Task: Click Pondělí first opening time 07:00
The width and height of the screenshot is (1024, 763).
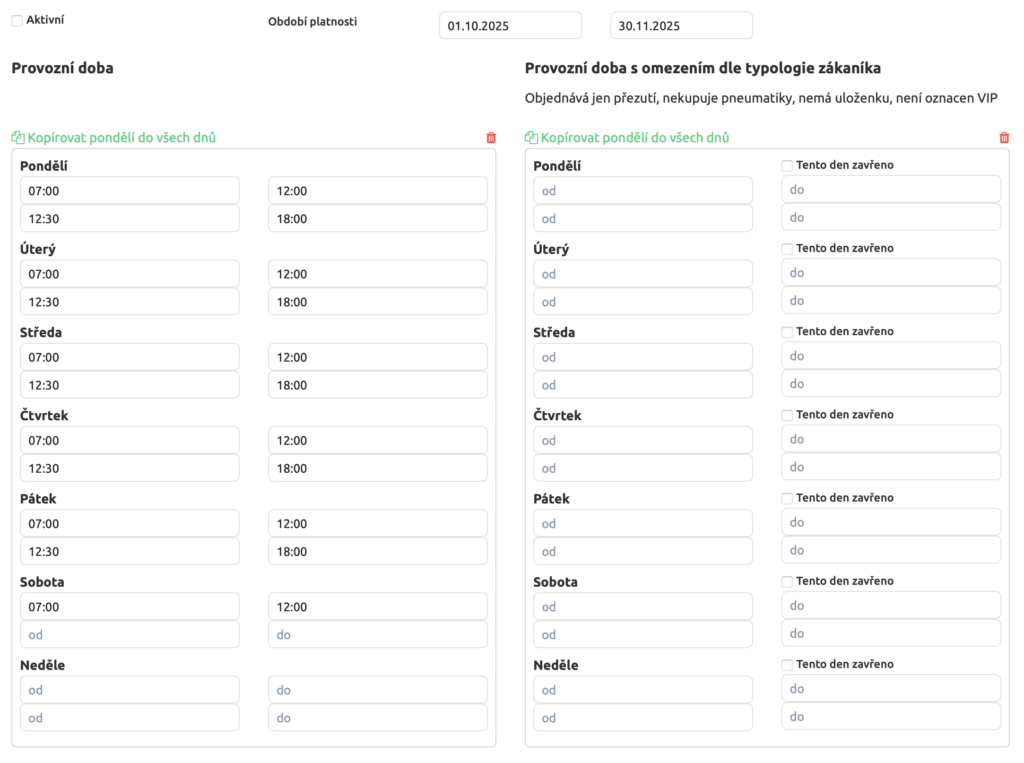Action: [x=130, y=191]
